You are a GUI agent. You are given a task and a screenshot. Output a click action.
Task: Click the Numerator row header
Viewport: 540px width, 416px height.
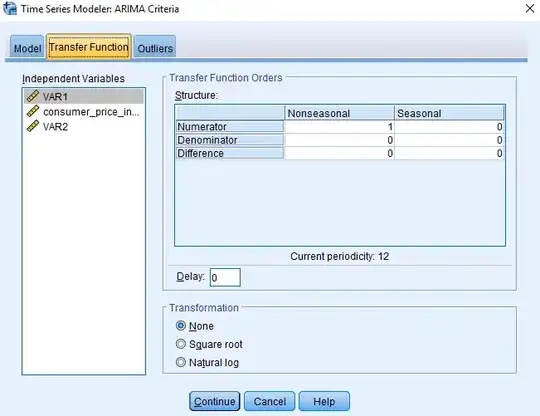pos(230,127)
